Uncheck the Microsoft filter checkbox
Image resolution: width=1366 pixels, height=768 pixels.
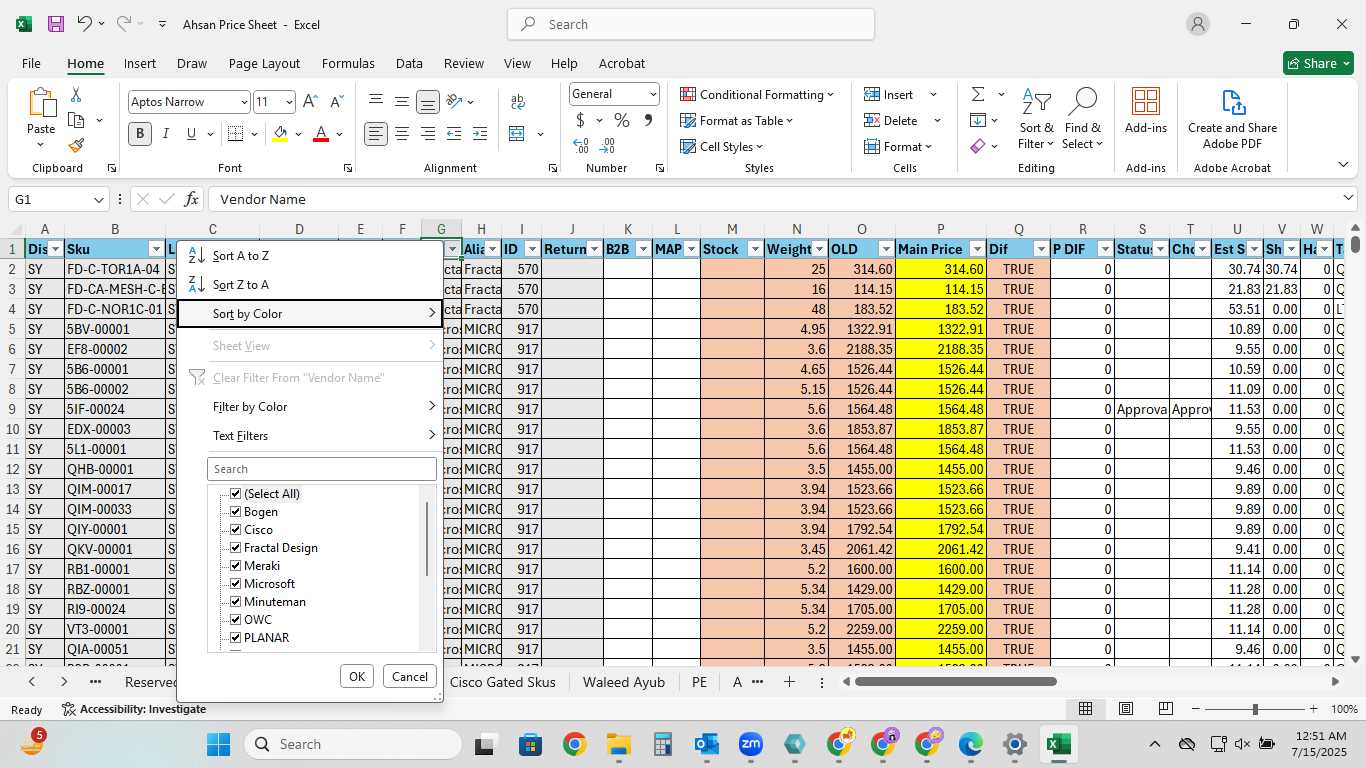236,584
